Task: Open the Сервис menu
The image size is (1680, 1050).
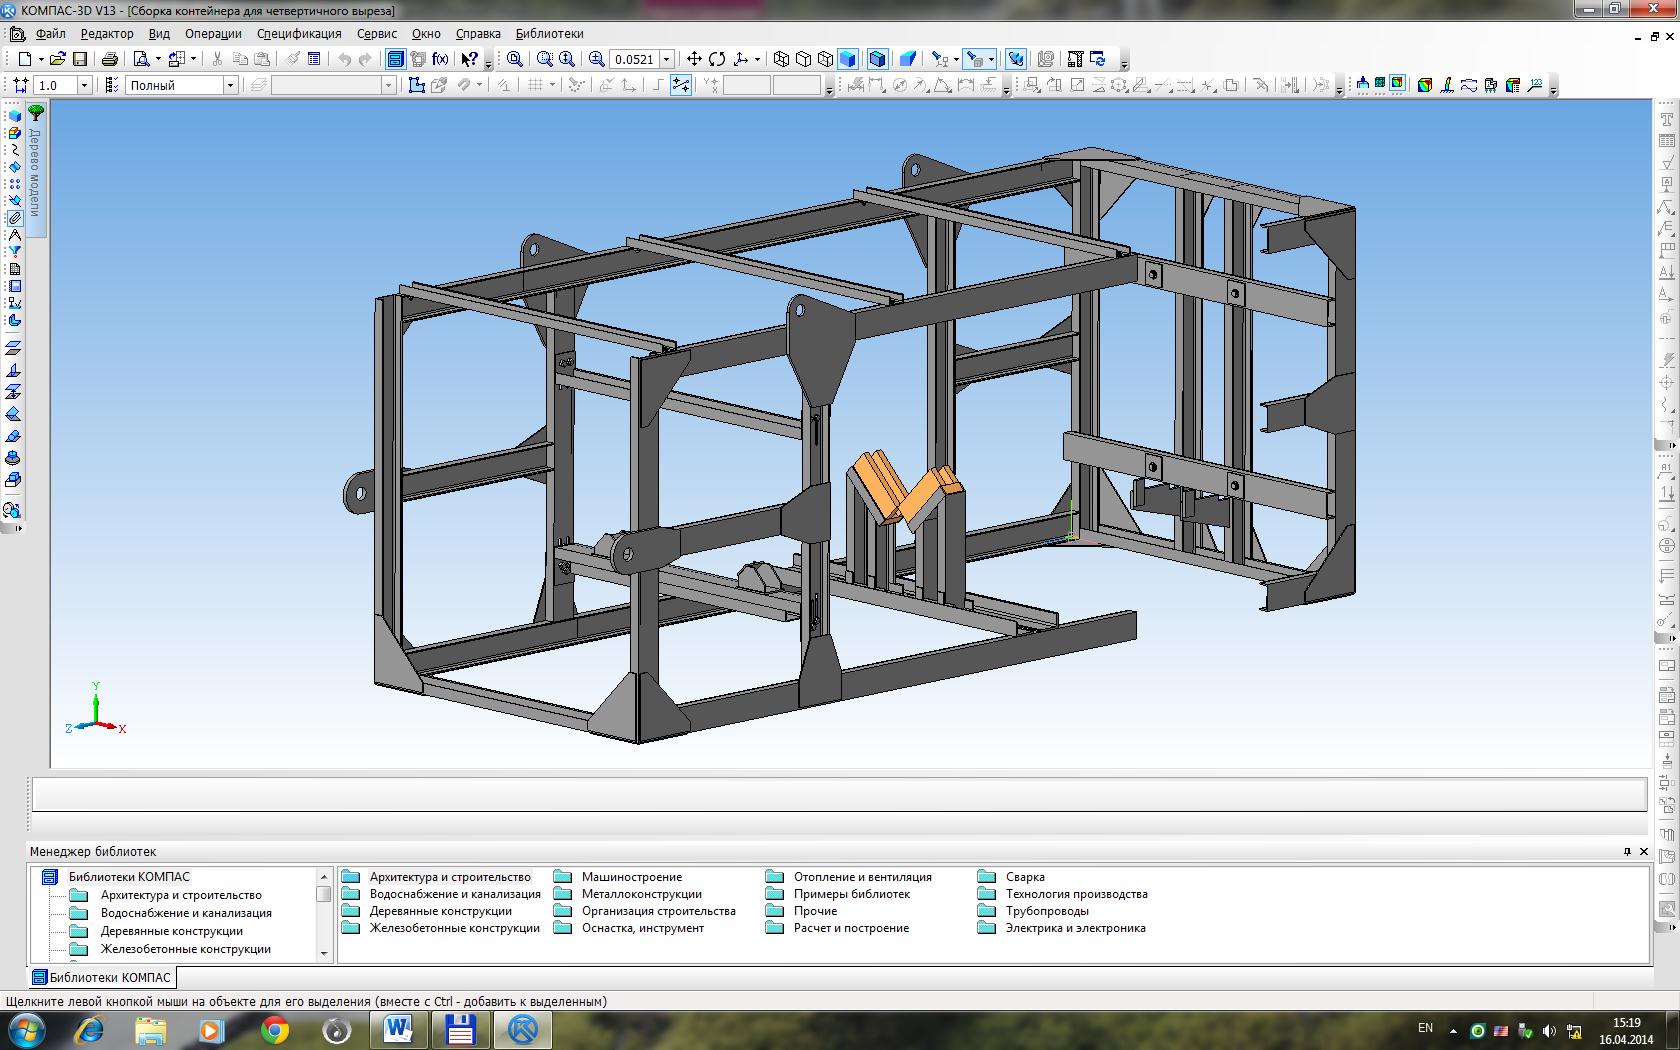Action: point(377,33)
